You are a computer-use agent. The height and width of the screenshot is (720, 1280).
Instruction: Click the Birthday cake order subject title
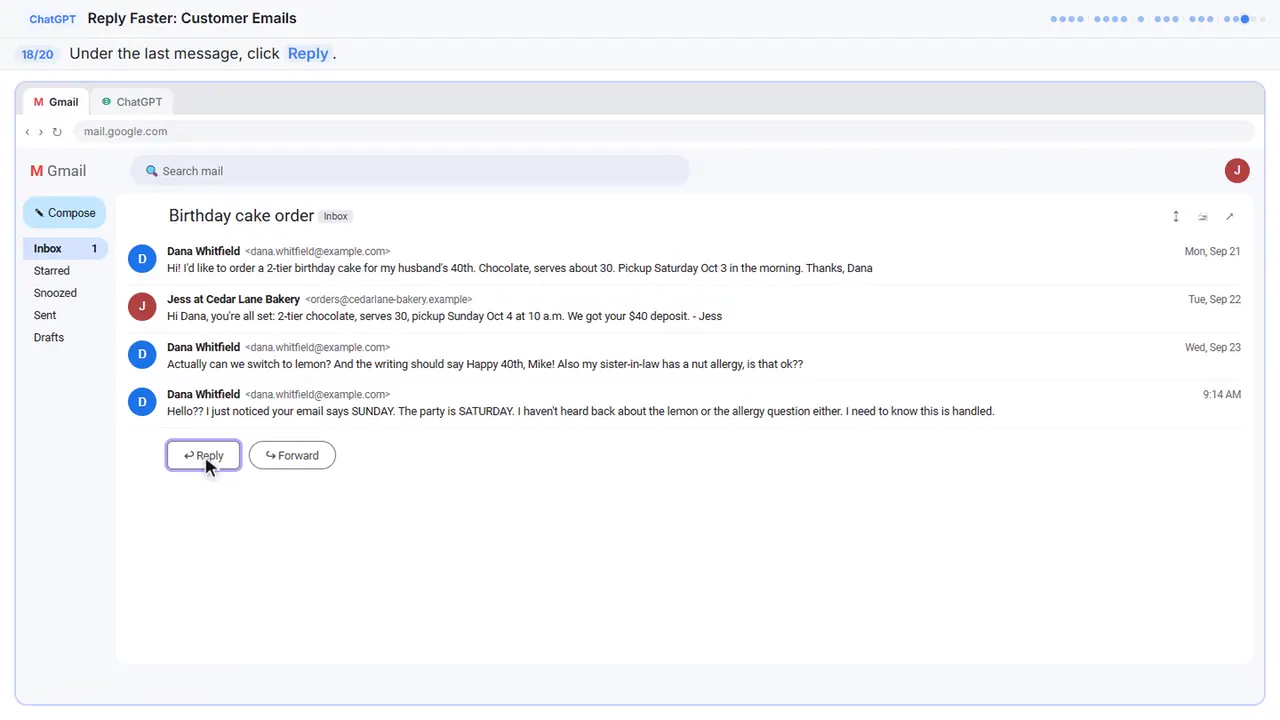point(241,216)
